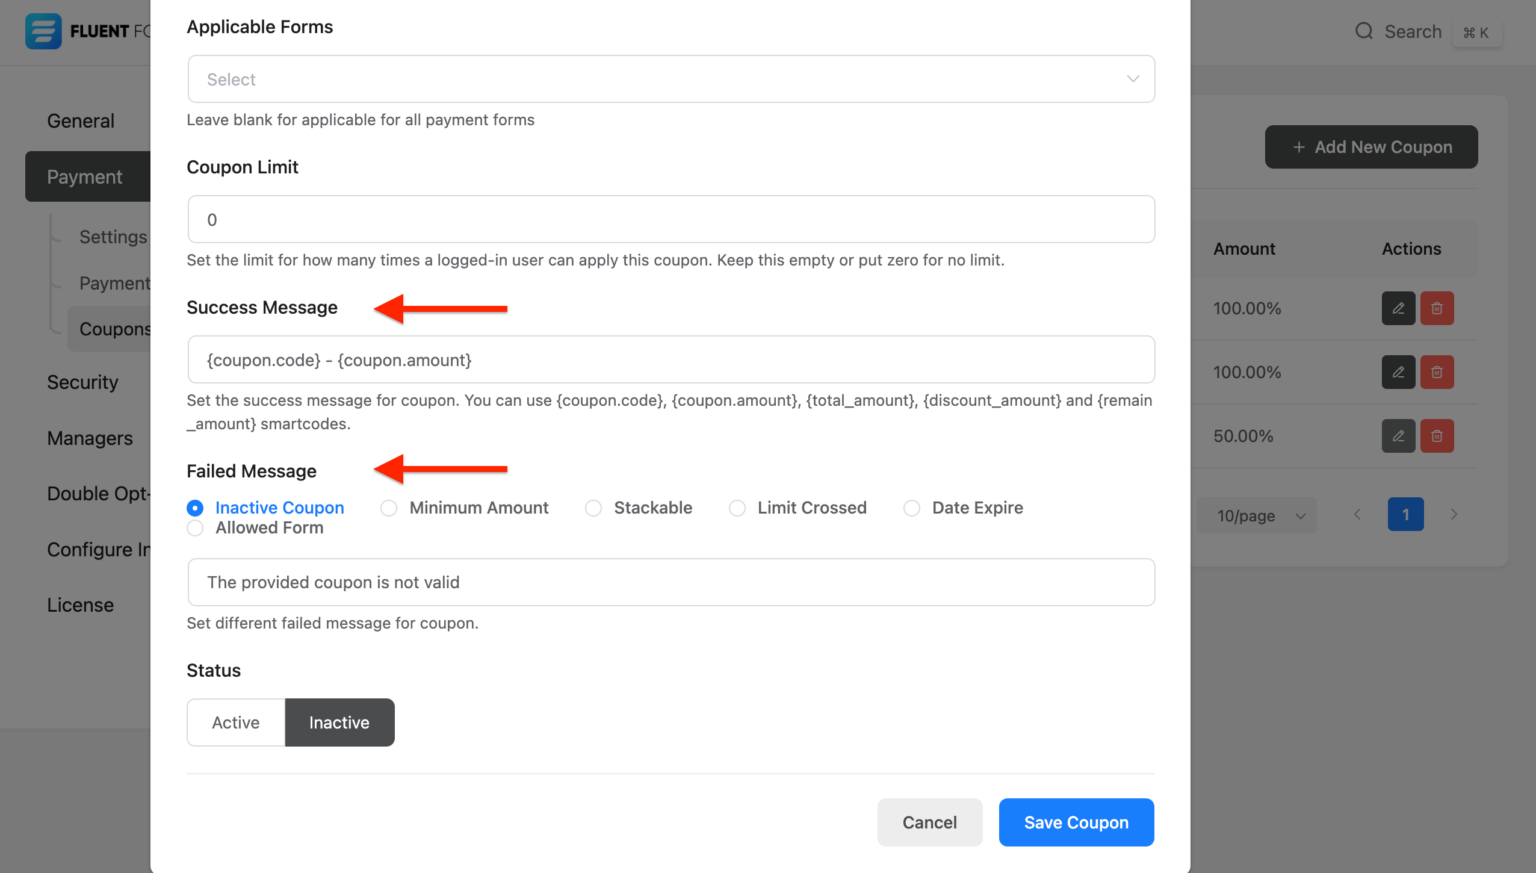
Task: Switch to the Security settings section
Action: click(x=83, y=382)
